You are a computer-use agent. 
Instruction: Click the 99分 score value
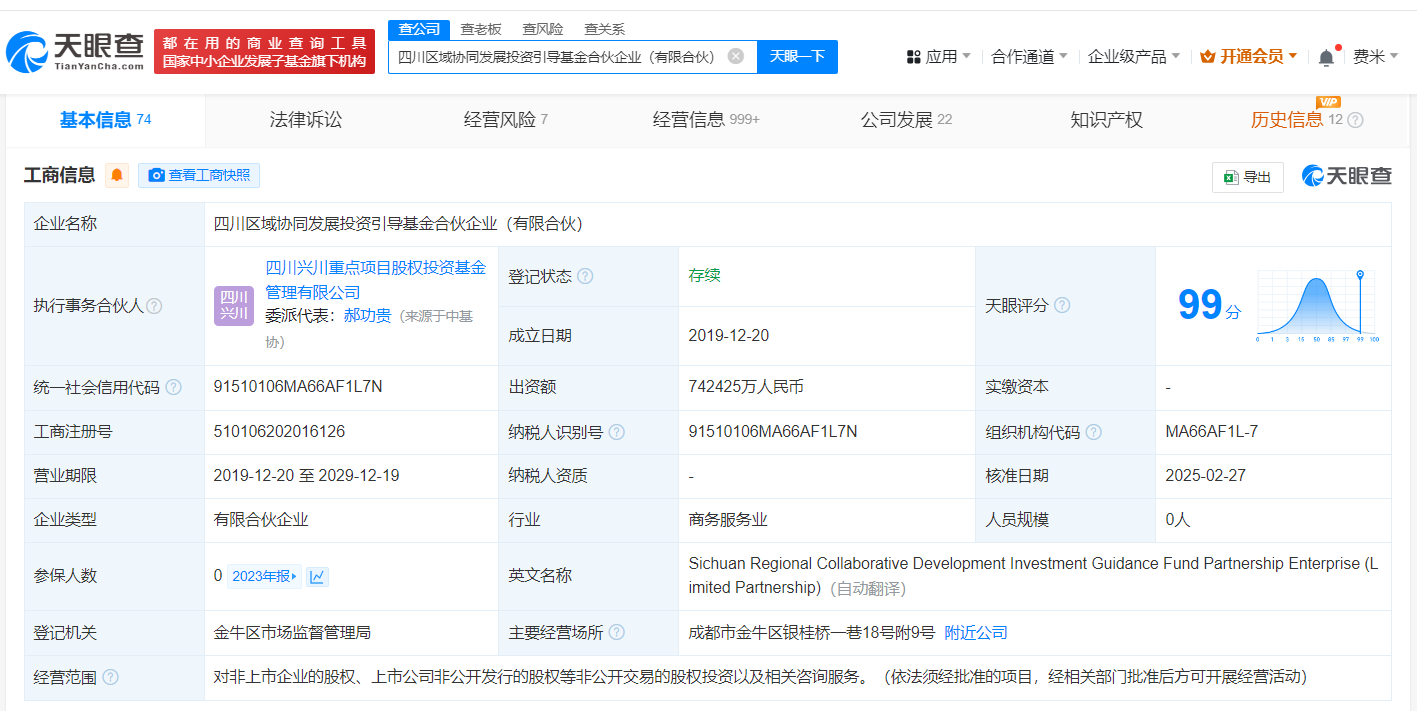pos(1209,305)
